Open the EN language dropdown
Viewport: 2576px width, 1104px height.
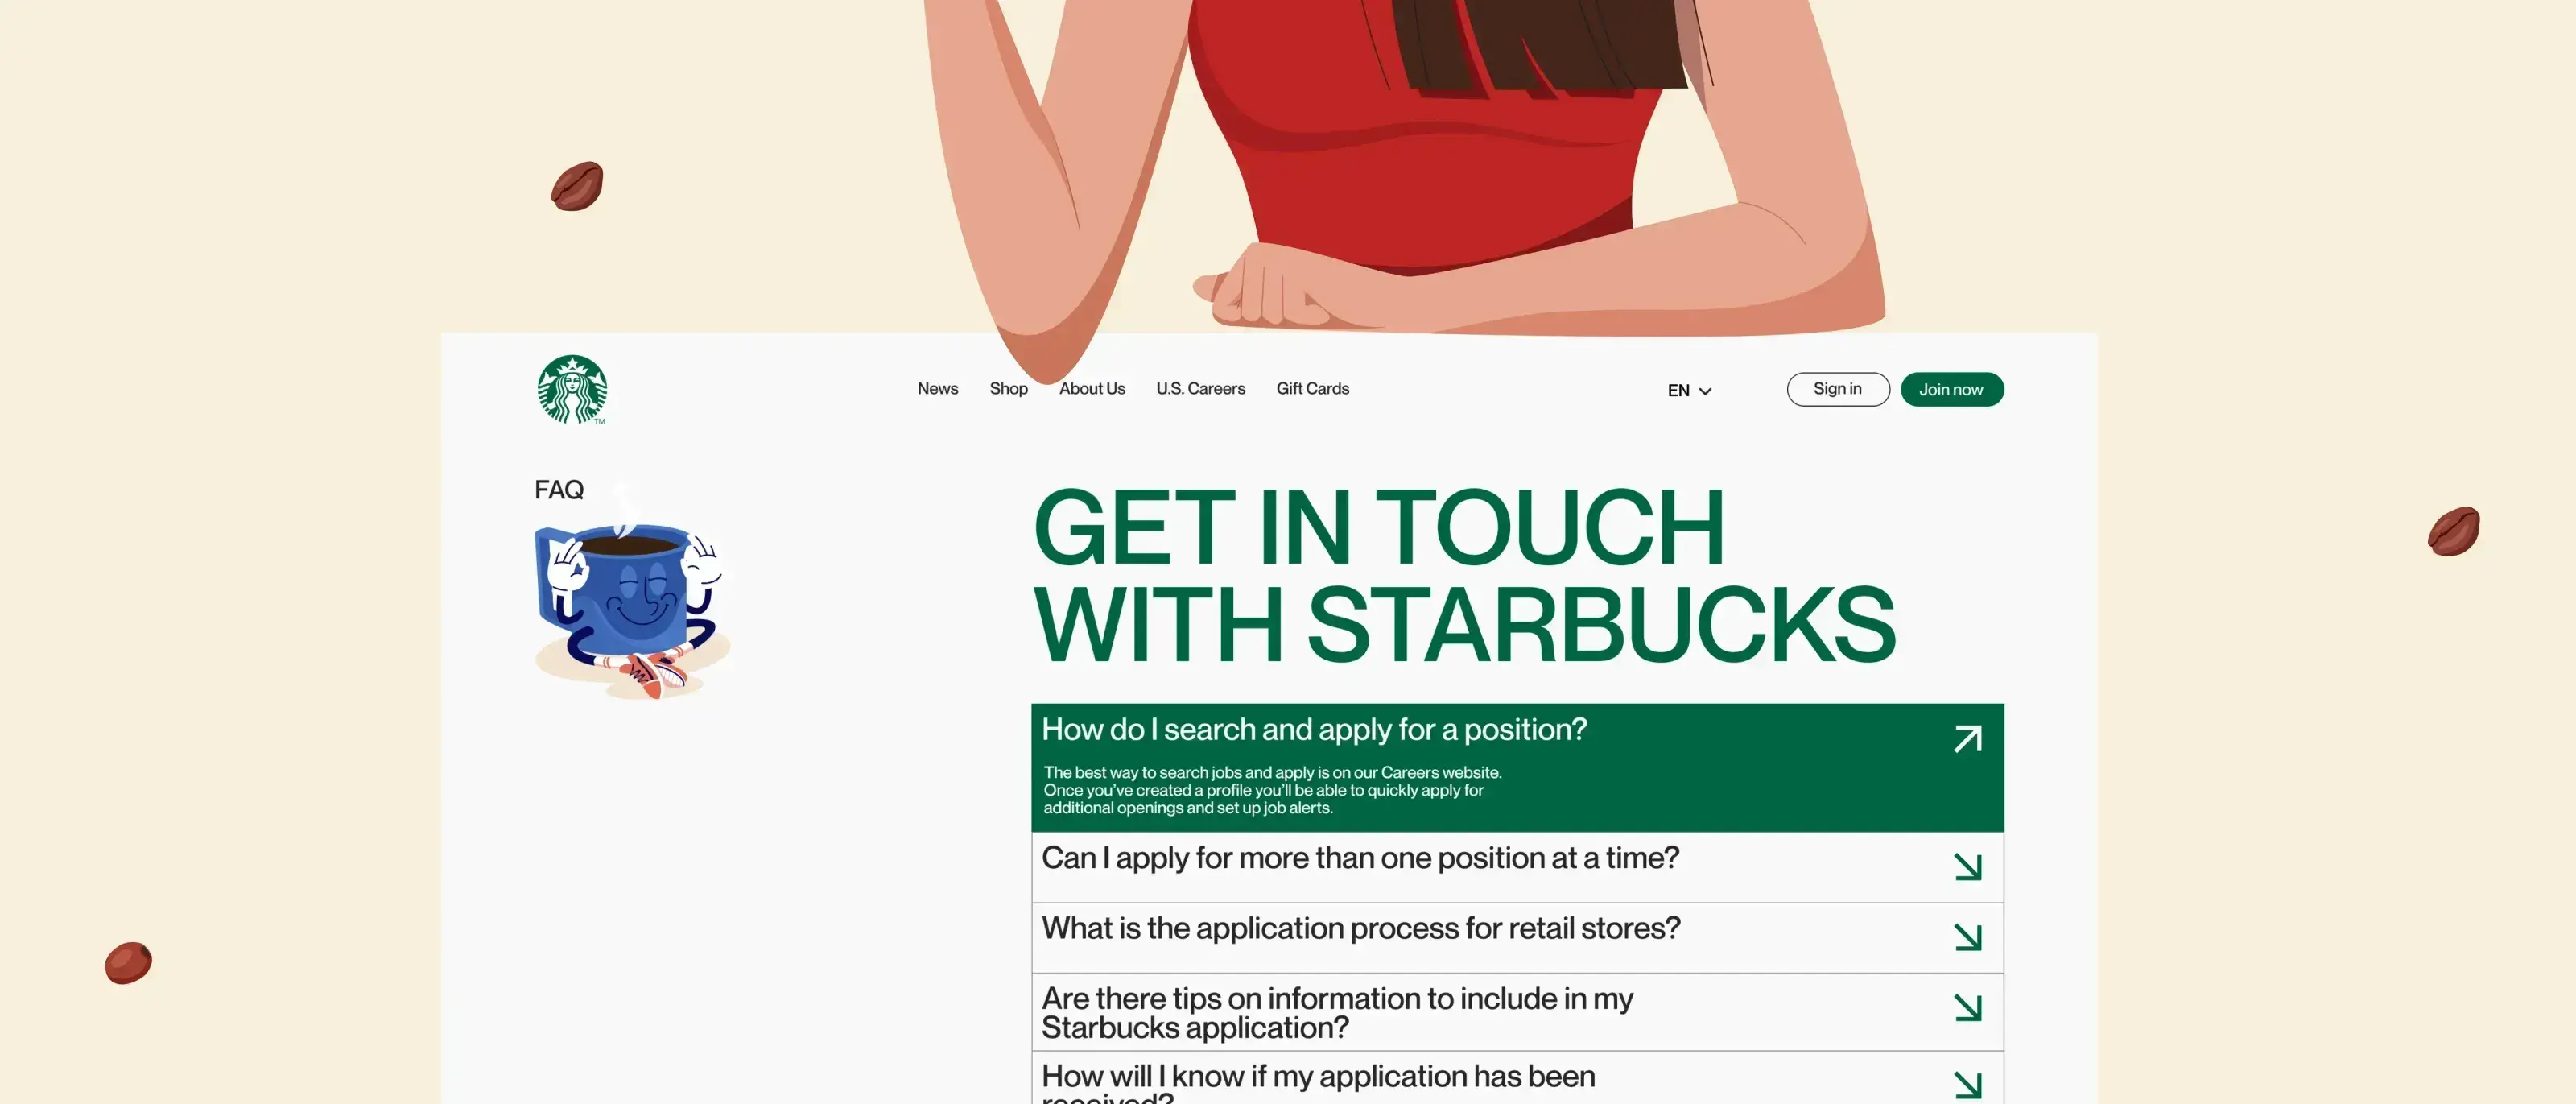pos(1689,391)
